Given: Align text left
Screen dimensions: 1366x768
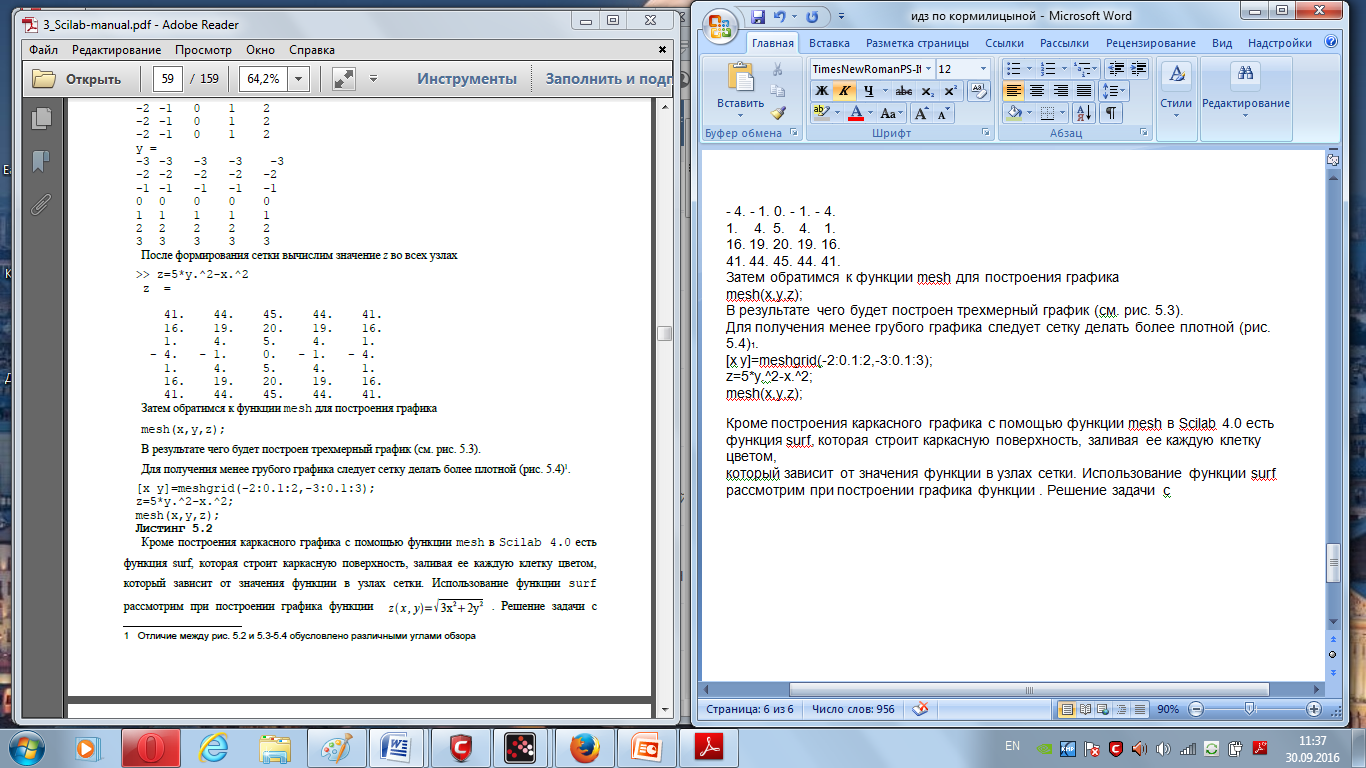Looking at the screenshot, I should tap(1014, 91).
